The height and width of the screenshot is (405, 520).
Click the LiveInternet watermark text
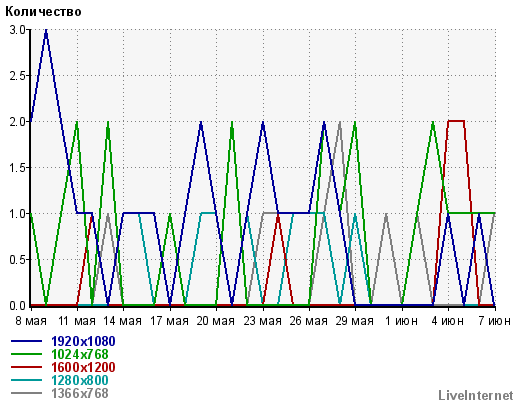[476, 395]
